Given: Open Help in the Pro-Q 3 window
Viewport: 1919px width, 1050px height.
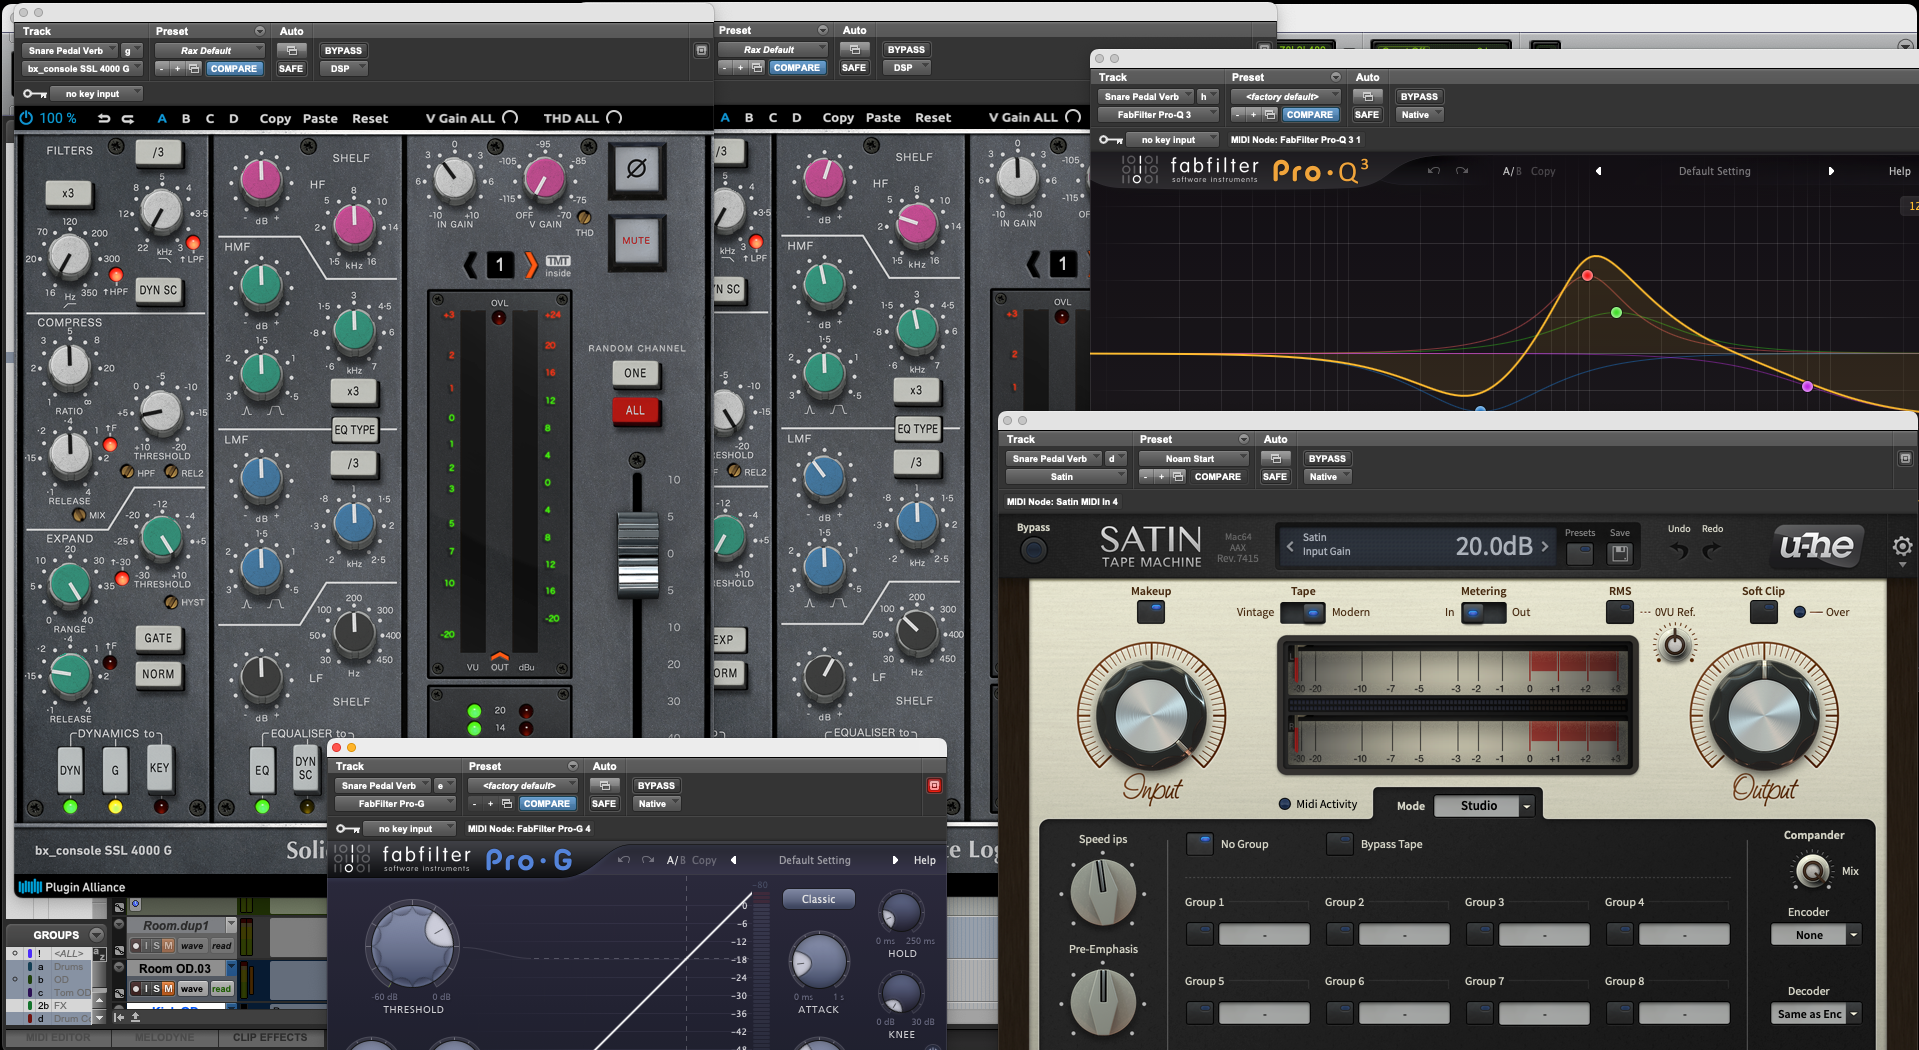Looking at the screenshot, I should (1899, 171).
